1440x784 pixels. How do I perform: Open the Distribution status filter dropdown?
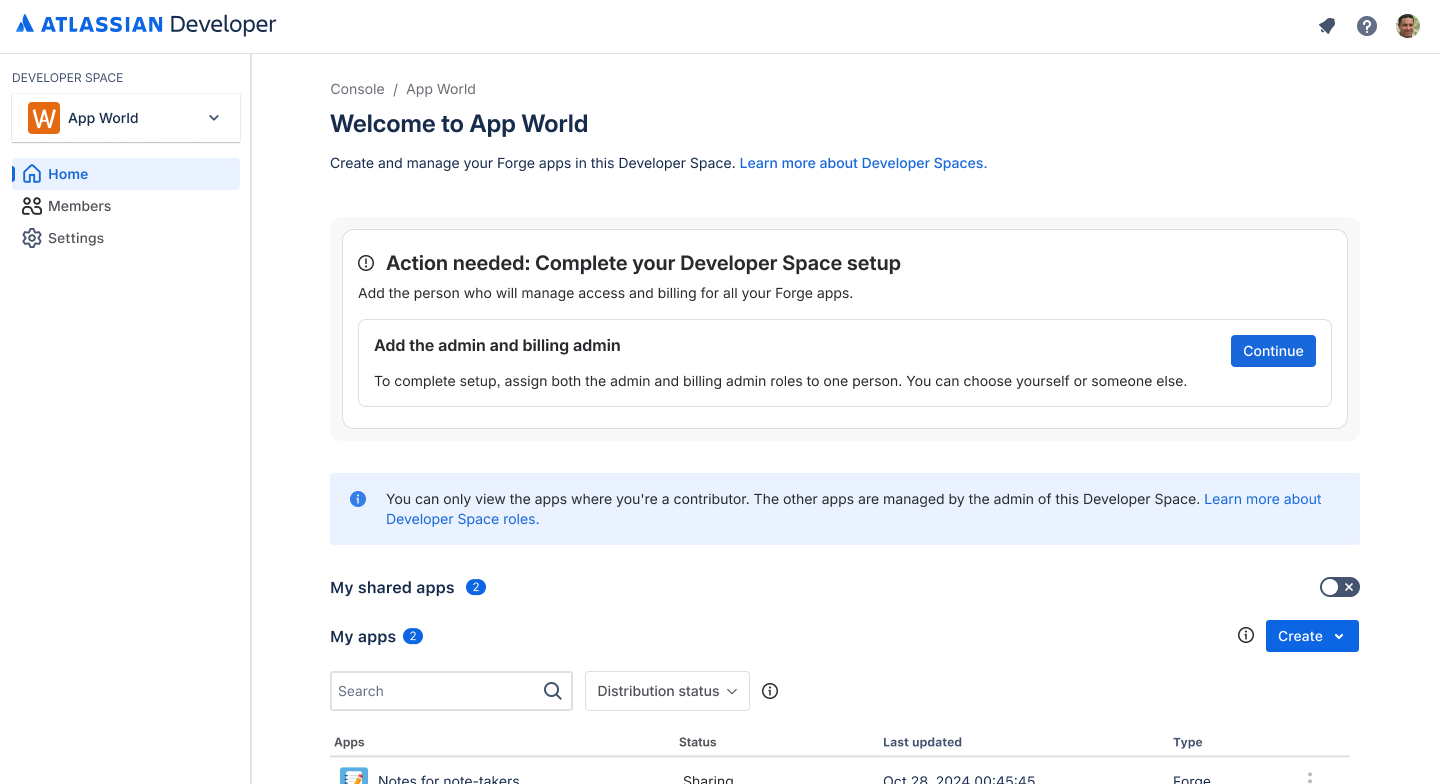click(667, 691)
